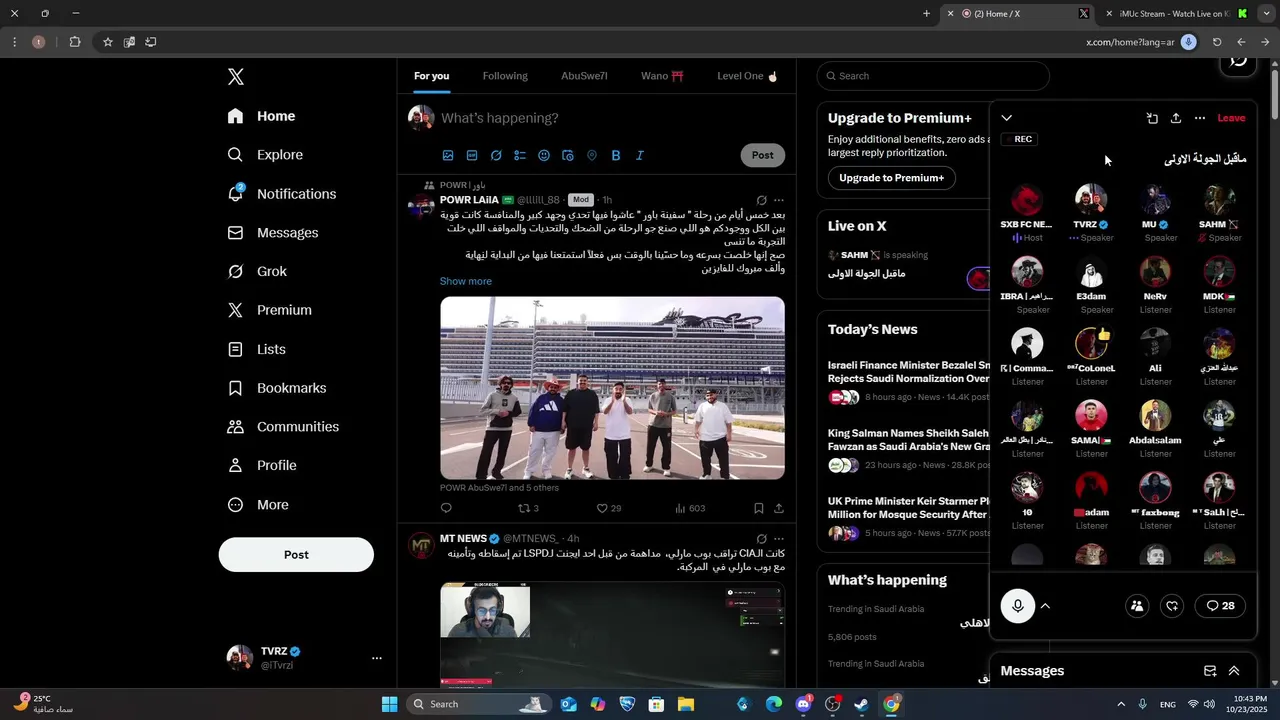
Task: Click the Grok enhance icon in composer
Action: coord(496,155)
